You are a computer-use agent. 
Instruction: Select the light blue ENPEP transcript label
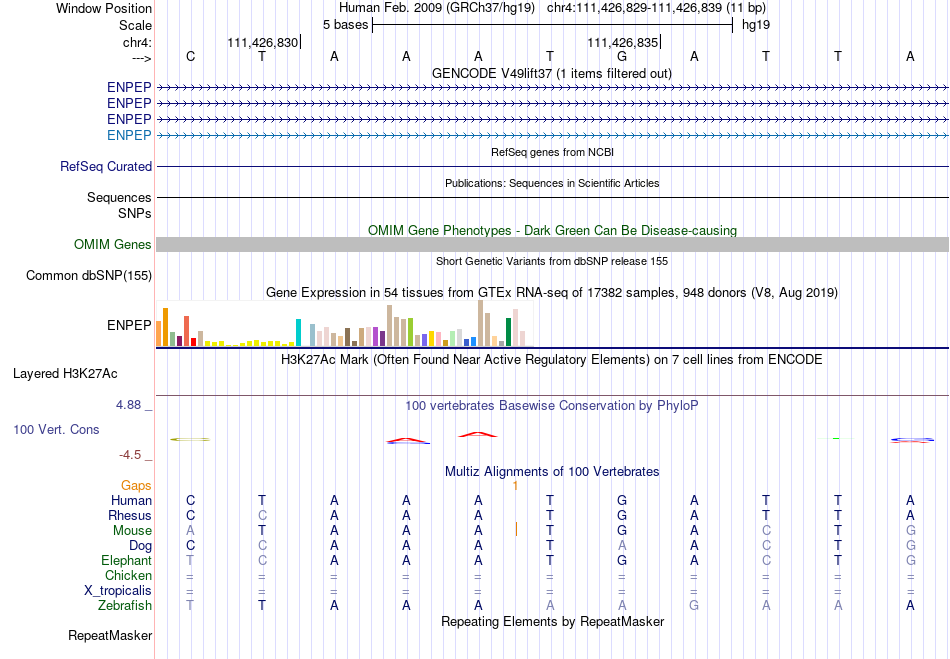tap(129, 135)
